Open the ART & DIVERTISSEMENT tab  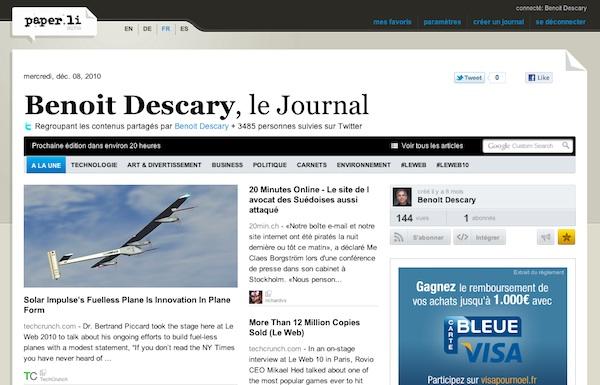click(164, 165)
